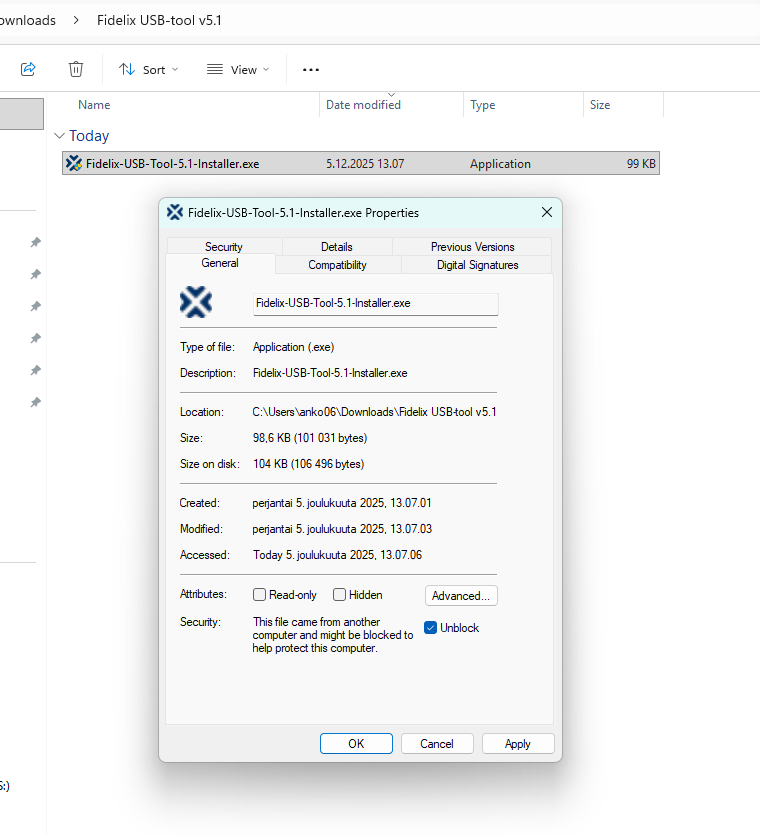Collapse the Today group chevron
This screenshot has height=835, width=760.
(x=60, y=136)
